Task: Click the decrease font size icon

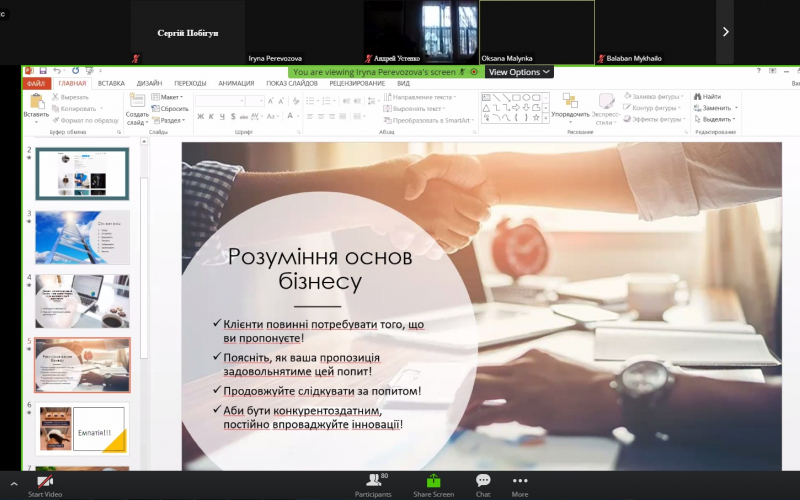Action: pos(282,101)
